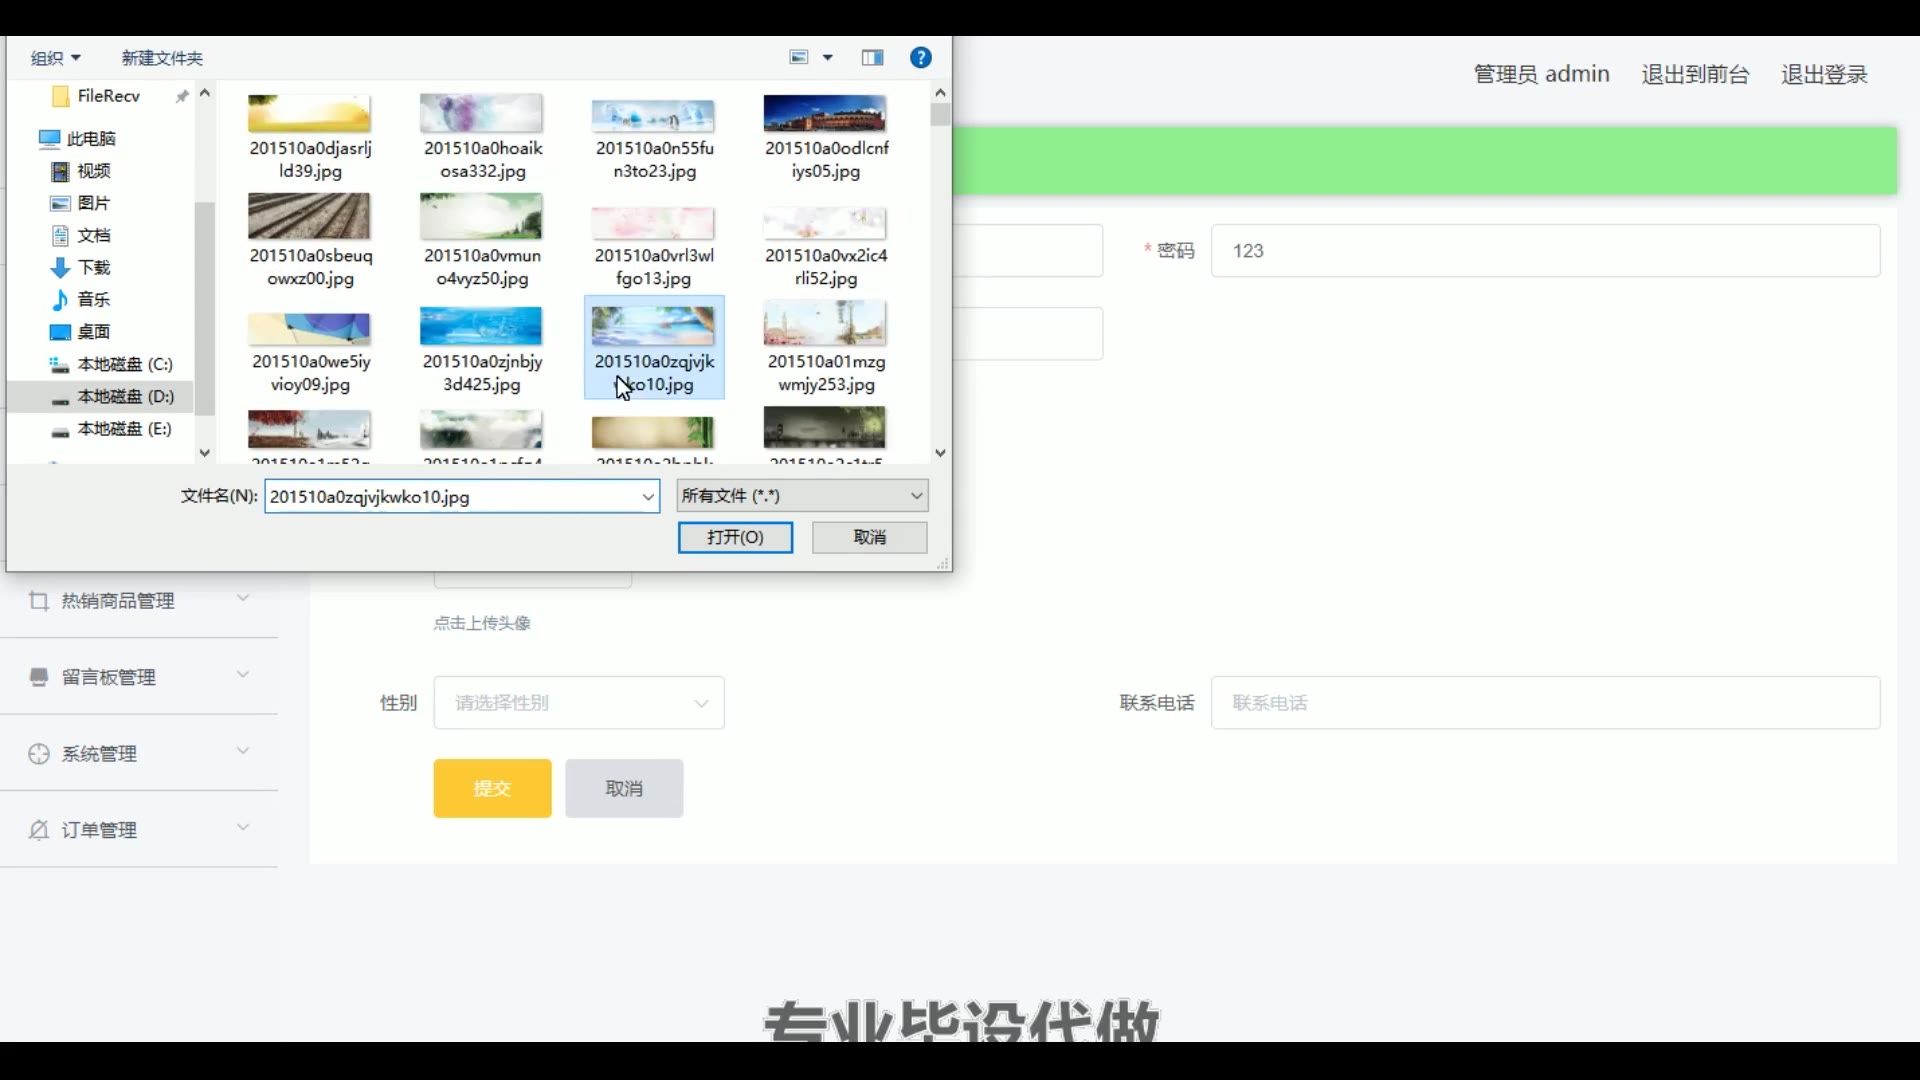Image resolution: width=1920 pixels, height=1080 pixels.
Task: Click the view mode icon in toolbar
Action: (x=799, y=58)
